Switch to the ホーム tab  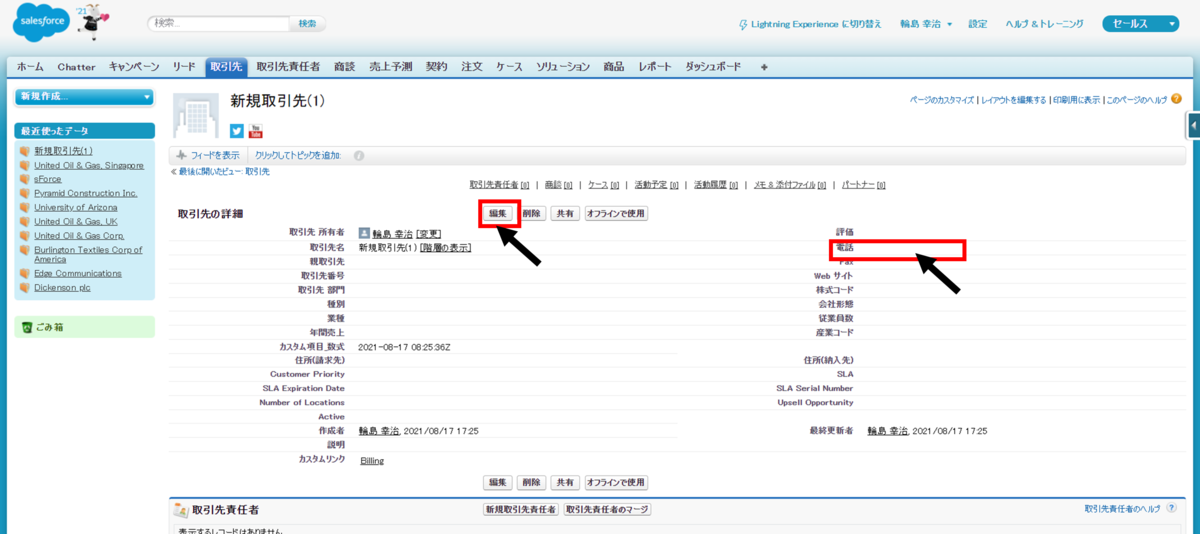[x=30, y=67]
